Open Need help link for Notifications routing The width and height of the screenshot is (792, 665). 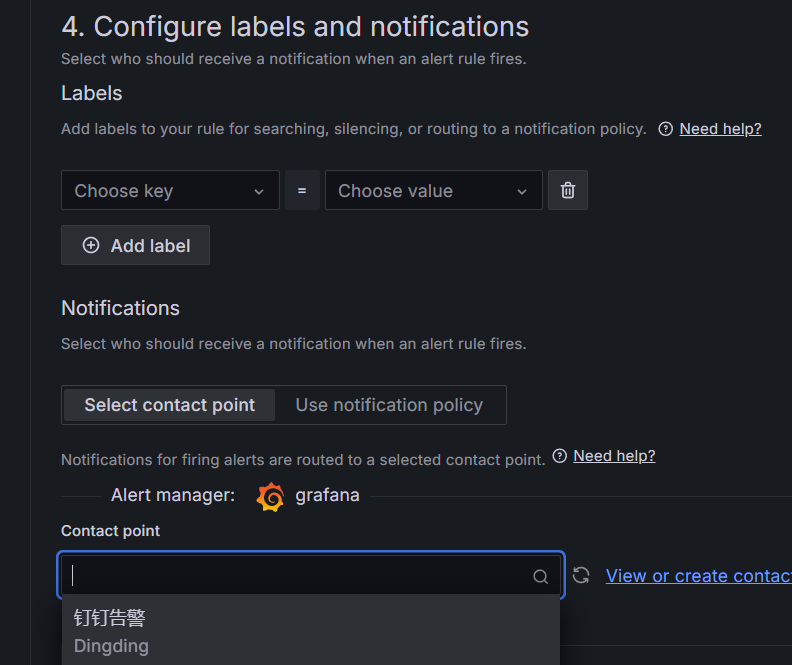(614, 456)
